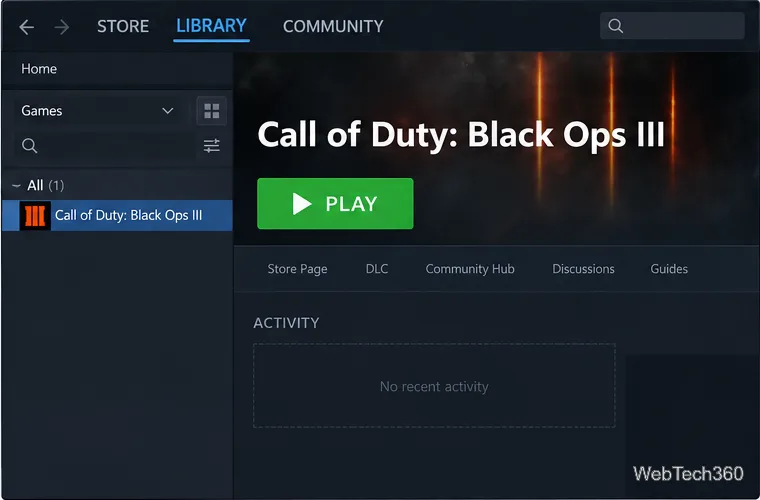Click the ACTIVITY section heading

point(286,323)
